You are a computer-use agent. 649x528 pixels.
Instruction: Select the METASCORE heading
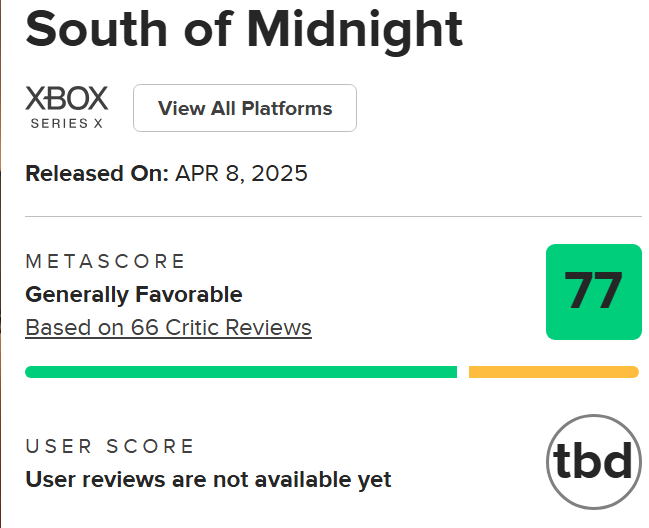106,262
